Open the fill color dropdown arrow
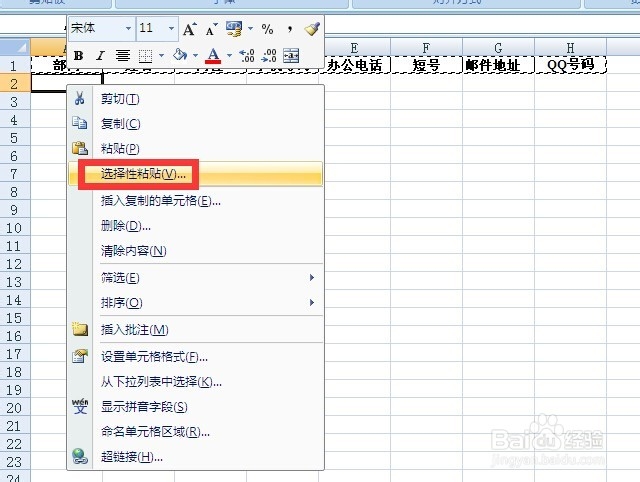The image size is (640, 482). click(x=195, y=55)
